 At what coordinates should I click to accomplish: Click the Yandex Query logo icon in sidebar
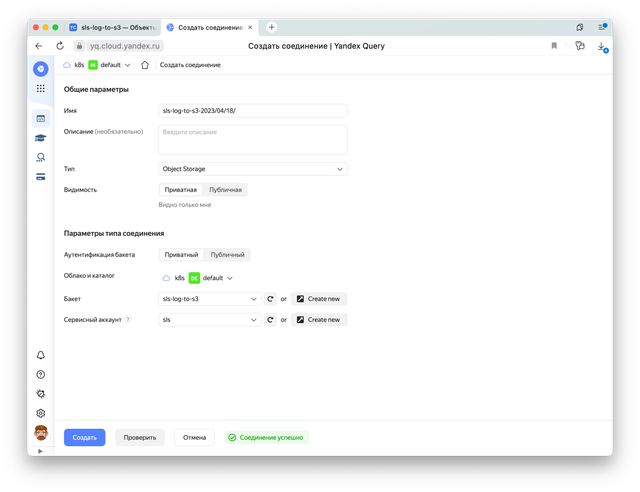pyautogui.click(x=40, y=68)
